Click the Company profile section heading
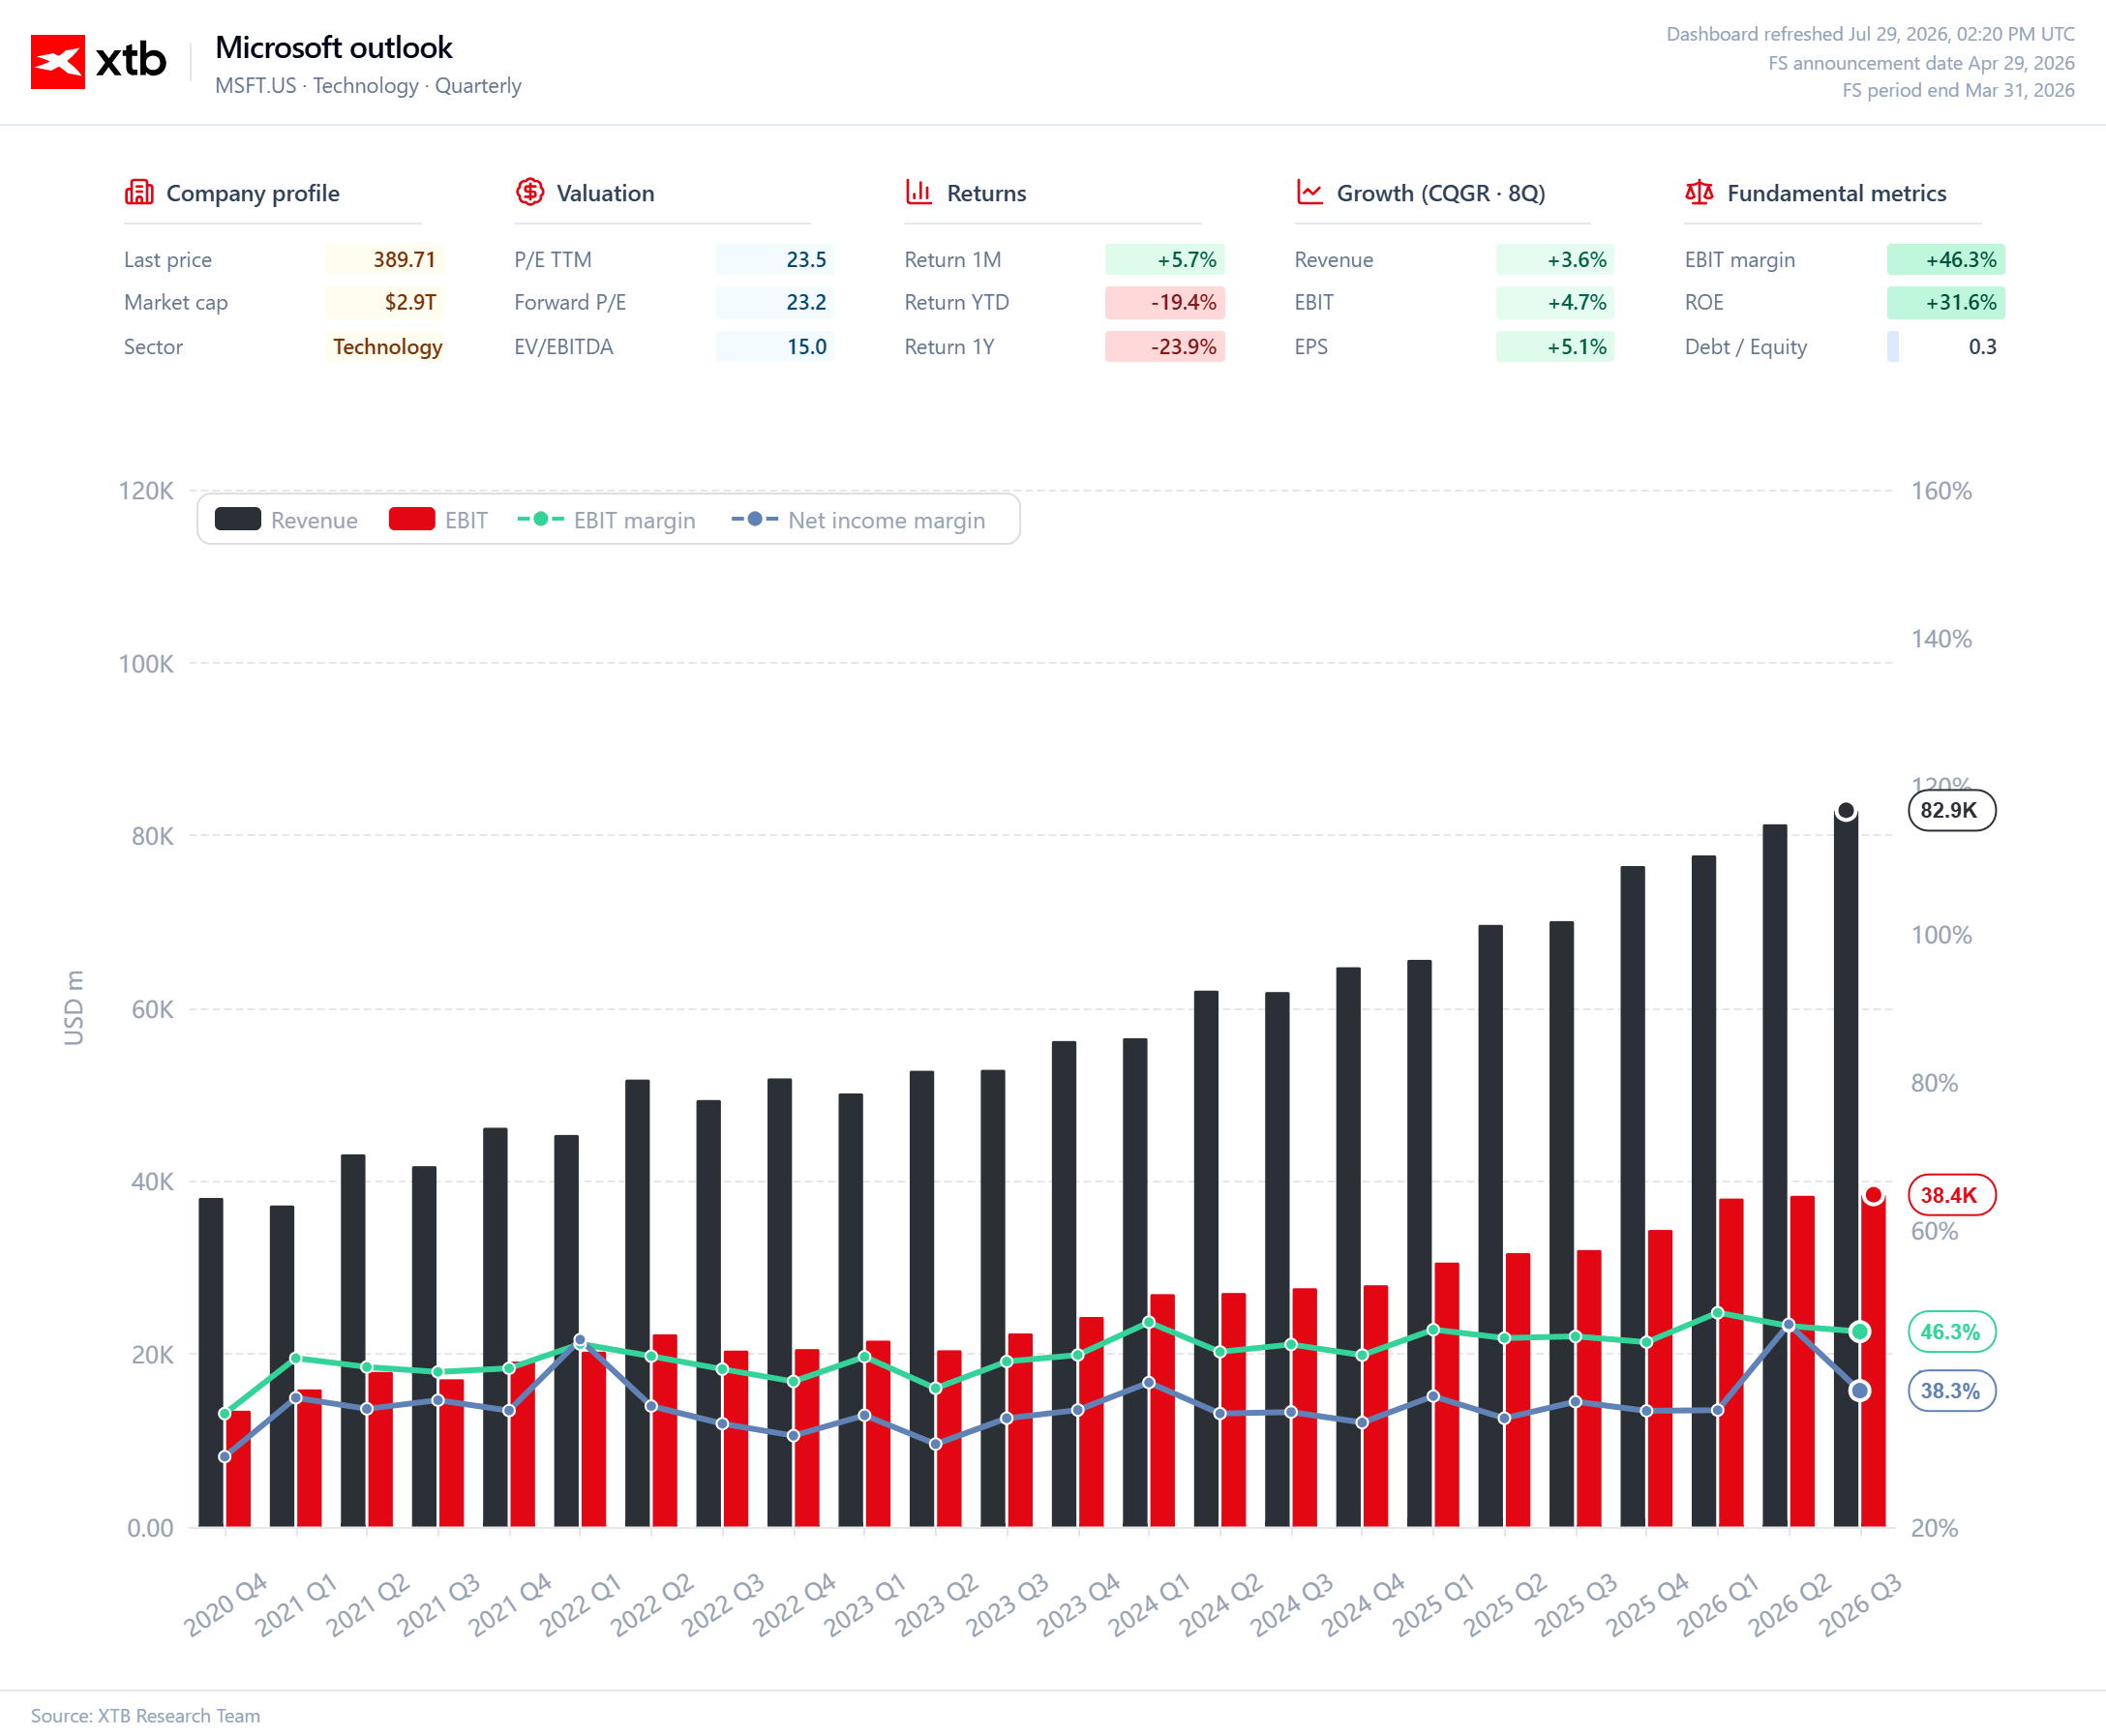The height and width of the screenshot is (1736, 2106). coord(253,193)
